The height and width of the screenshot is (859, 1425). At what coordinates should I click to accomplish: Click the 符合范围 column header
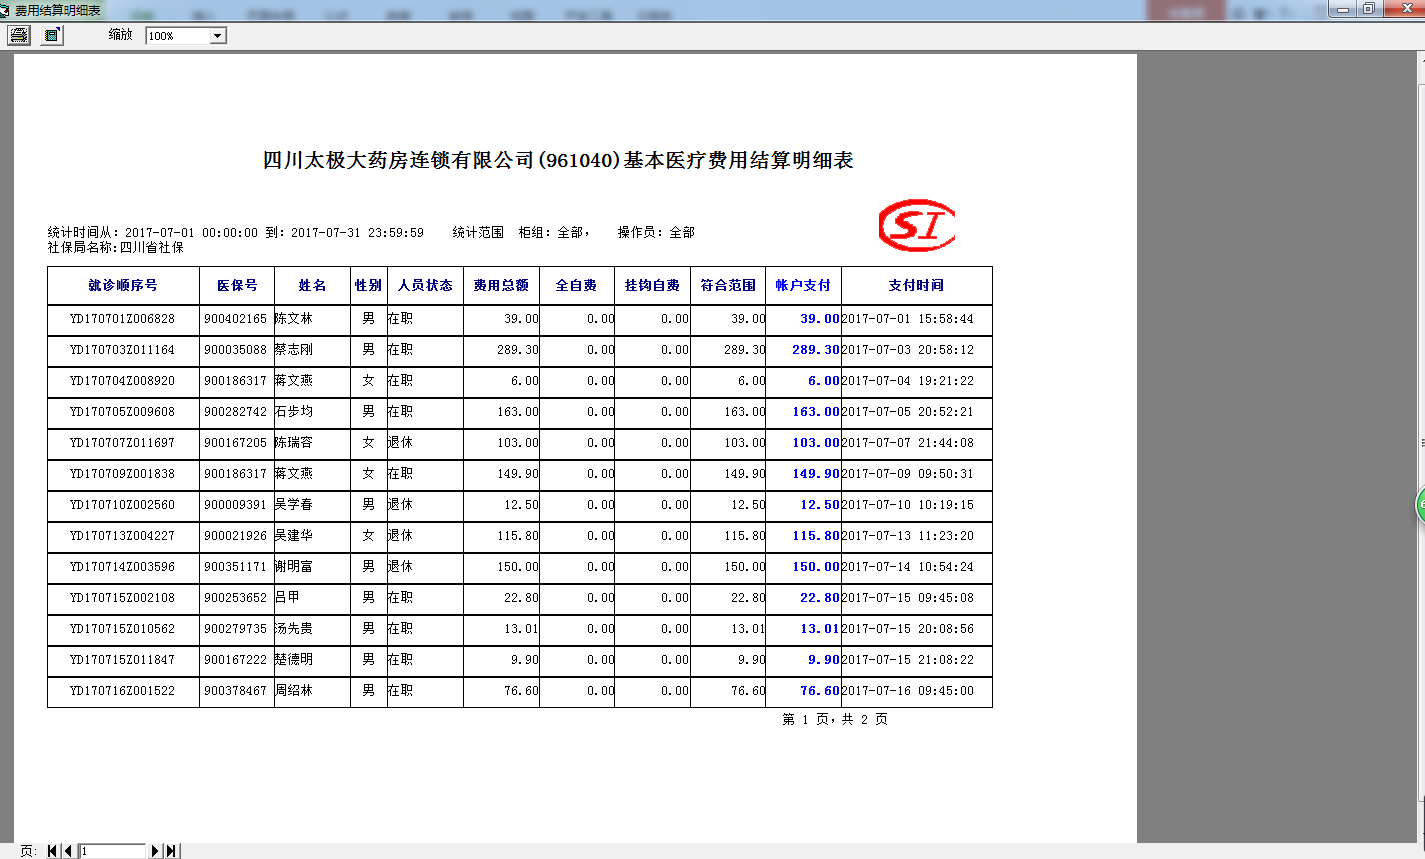[x=728, y=285]
